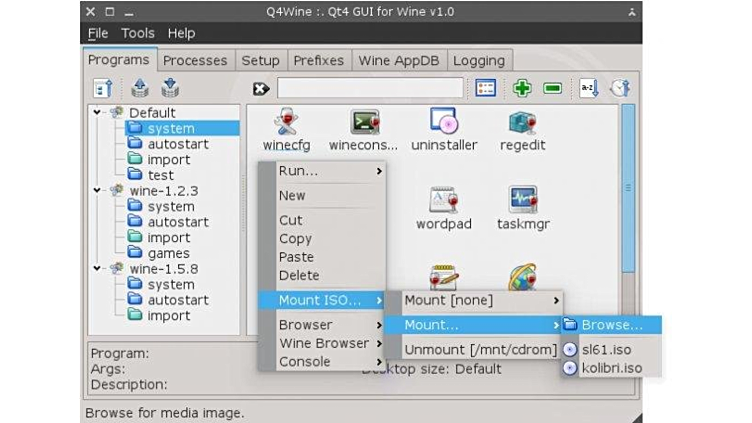The width and height of the screenshot is (752, 423).
Task: Open the wordpad program icon
Action: point(443,201)
